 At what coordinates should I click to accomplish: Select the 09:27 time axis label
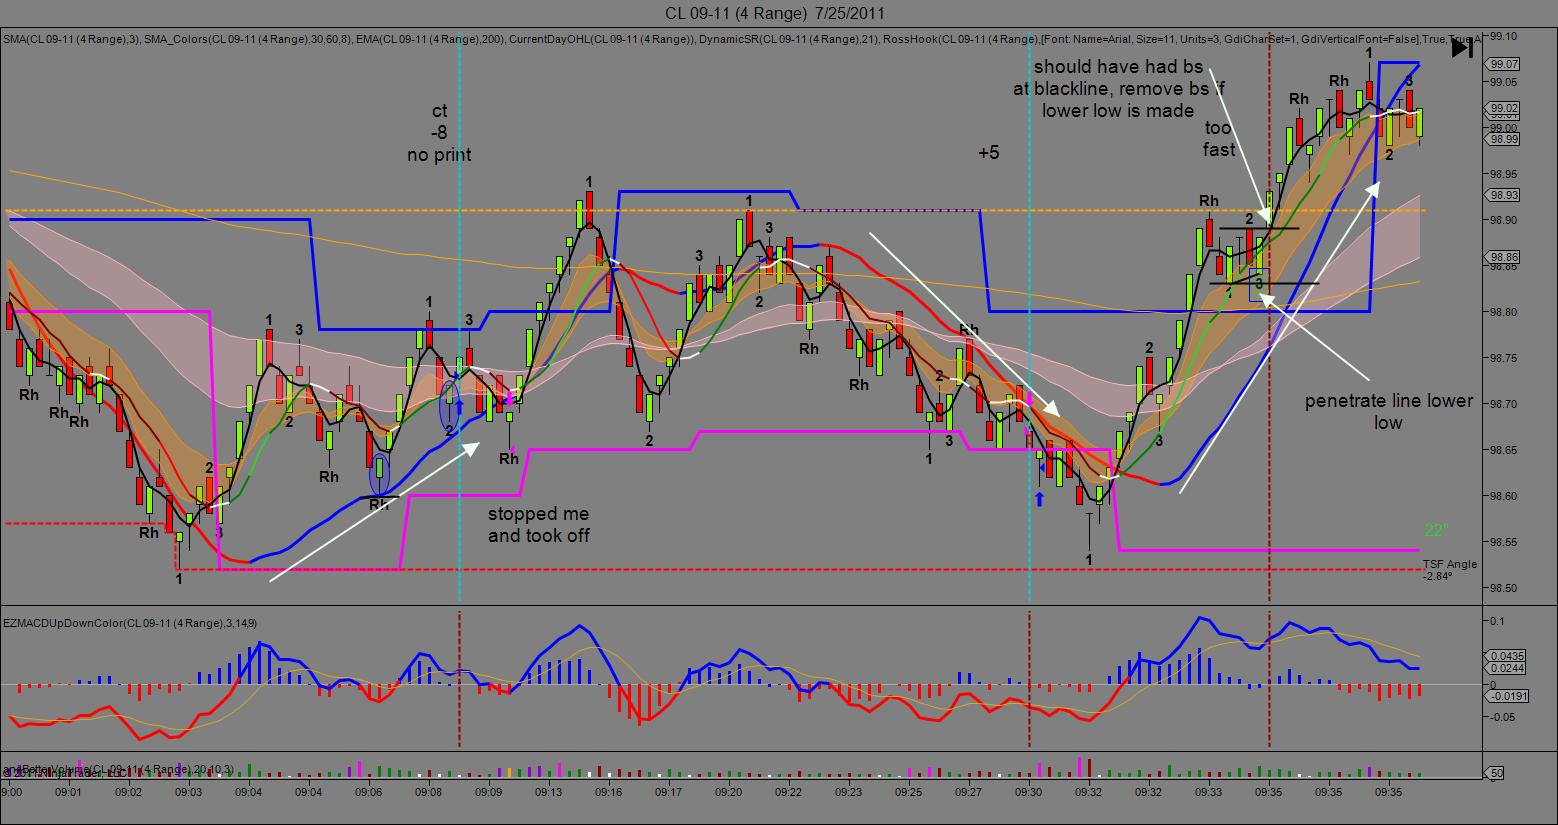[x=968, y=792]
